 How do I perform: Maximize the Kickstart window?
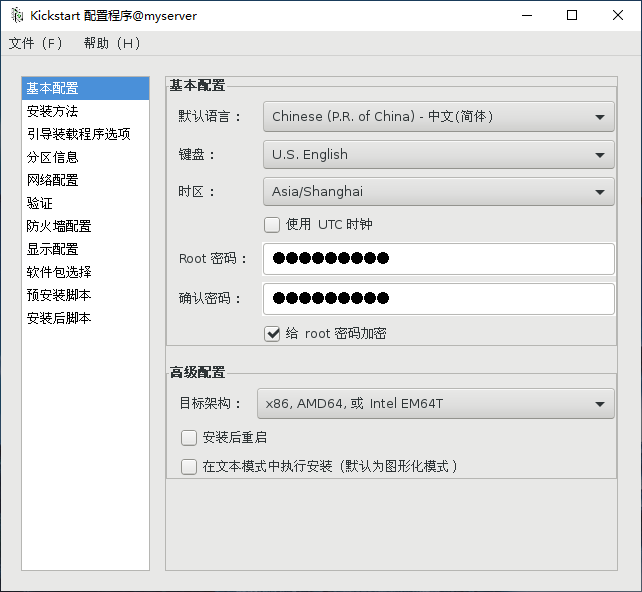click(x=572, y=16)
